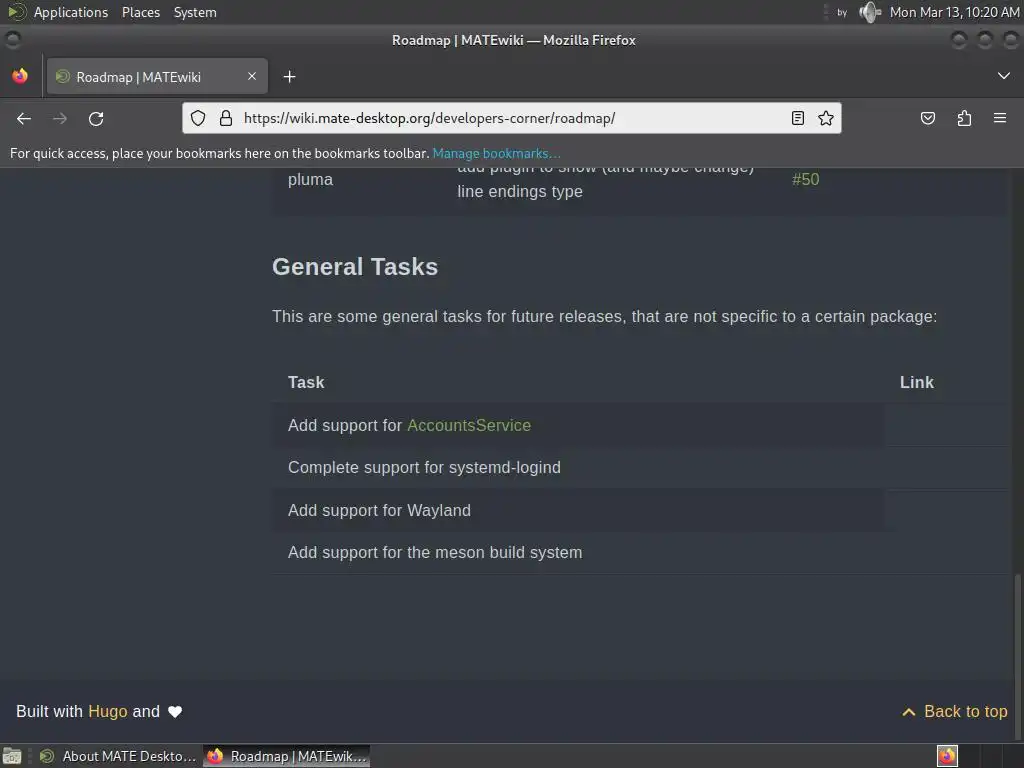Jump up using Back to top
Viewport: 1024px width, 768px height.
pyautogui.click(x=954, y=711)
